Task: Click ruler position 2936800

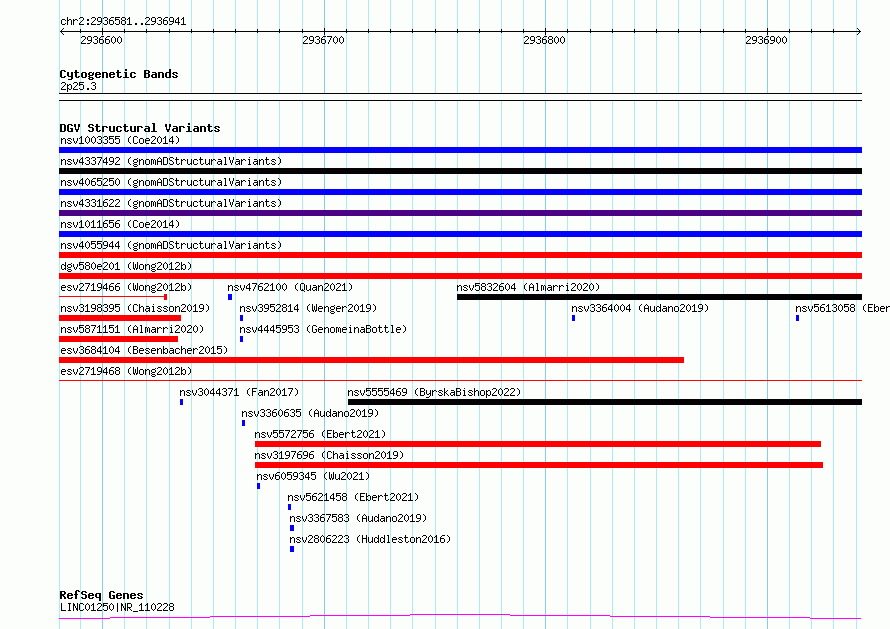Action: [x=544, y=40]
